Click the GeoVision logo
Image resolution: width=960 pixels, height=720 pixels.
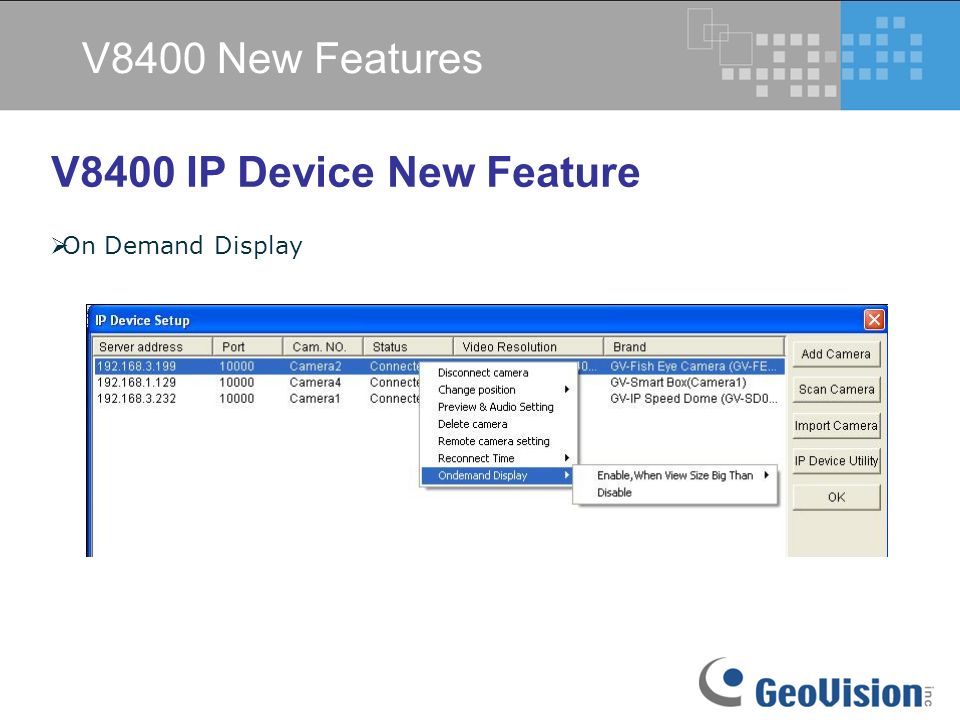[x=816, y=683]
